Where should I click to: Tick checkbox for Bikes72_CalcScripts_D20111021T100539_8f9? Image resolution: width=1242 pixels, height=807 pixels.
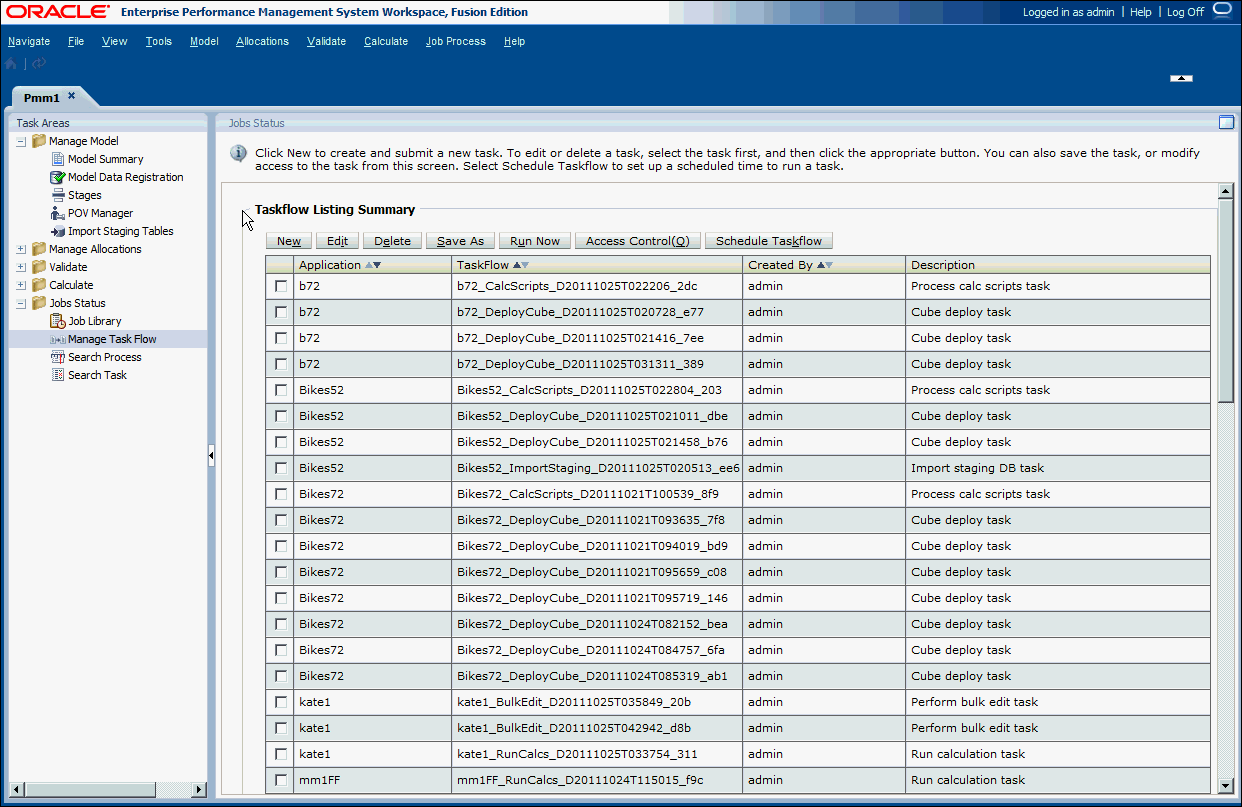pos(281,494)
